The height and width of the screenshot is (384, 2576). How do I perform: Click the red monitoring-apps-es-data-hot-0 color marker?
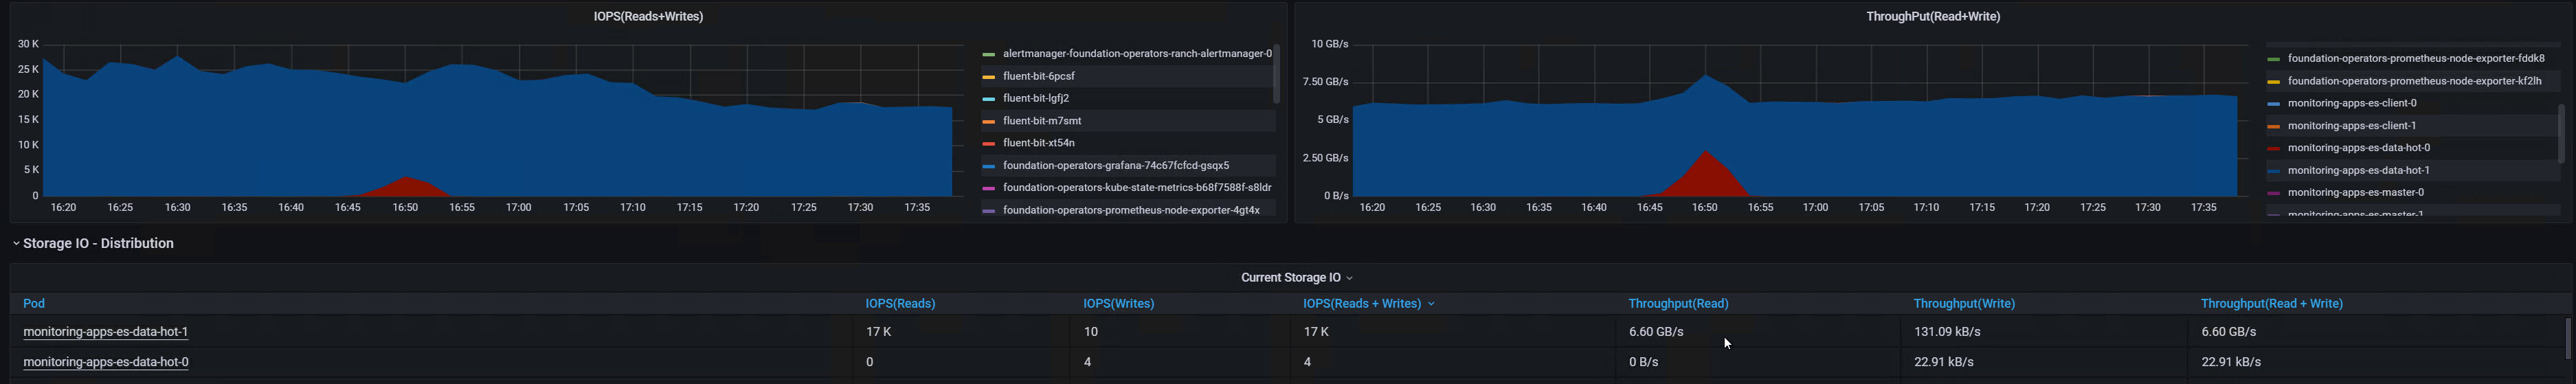tap(2273, 148)
